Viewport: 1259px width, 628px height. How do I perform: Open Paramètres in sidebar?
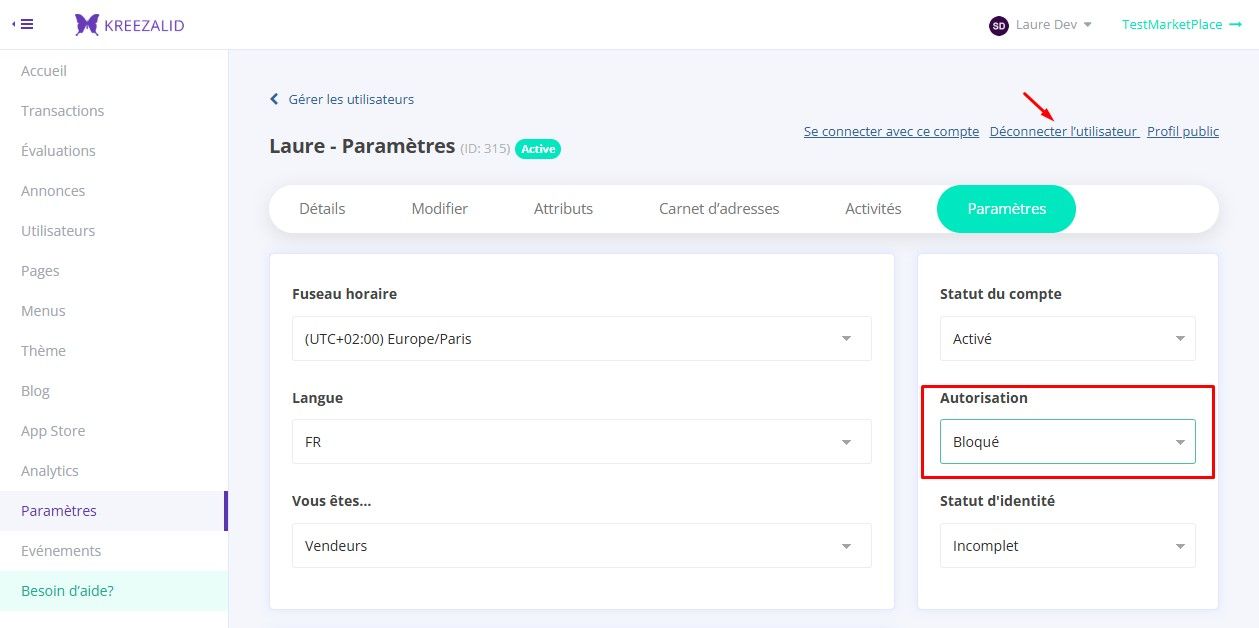tap(114, 511)
